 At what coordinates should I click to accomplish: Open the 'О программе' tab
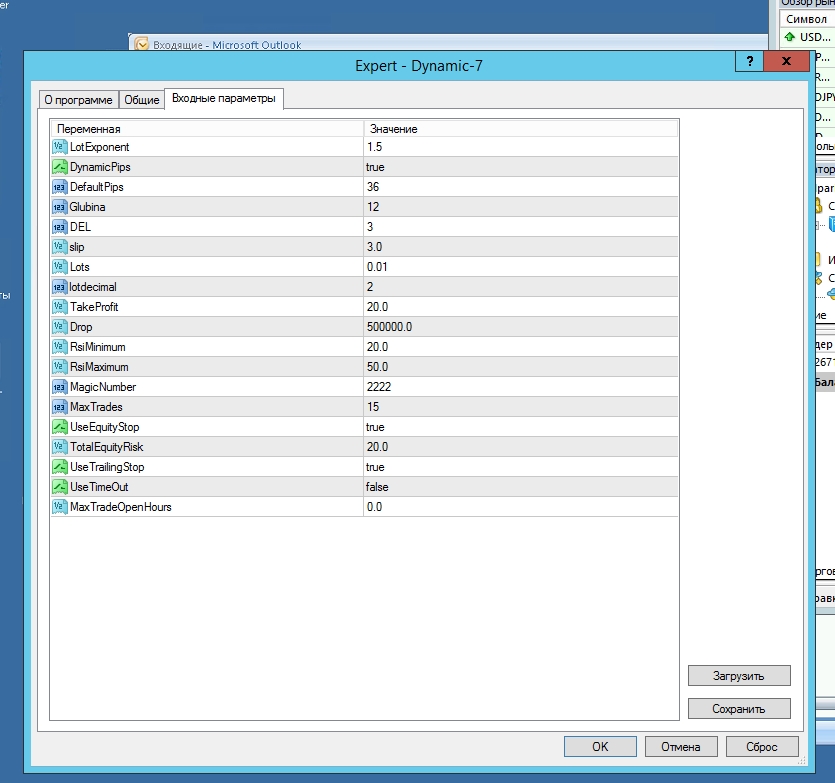click(78, 100)
